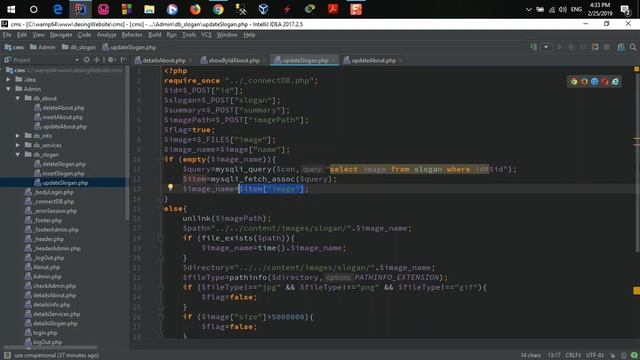Select deleteAbout.php in project tree
The height and width of the screenshot is (360, 640).
click(63, 108)
